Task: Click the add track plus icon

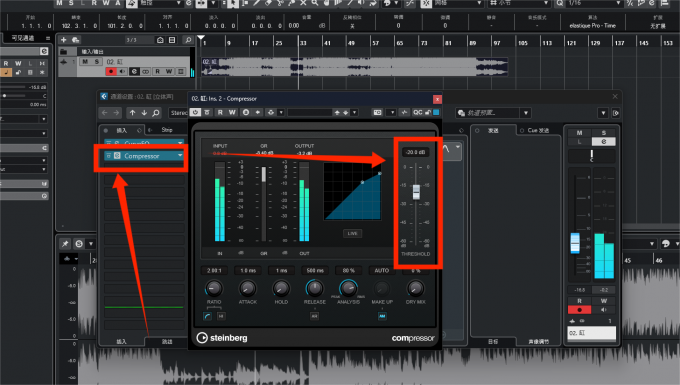Action: [x=63, y=40]
